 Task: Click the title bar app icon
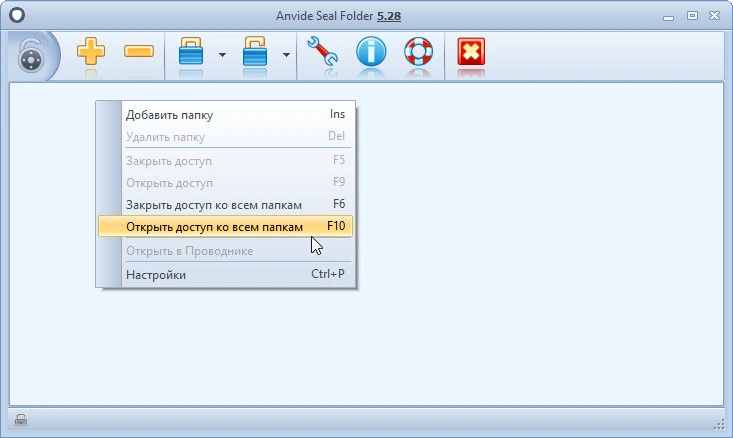point(17,15)
